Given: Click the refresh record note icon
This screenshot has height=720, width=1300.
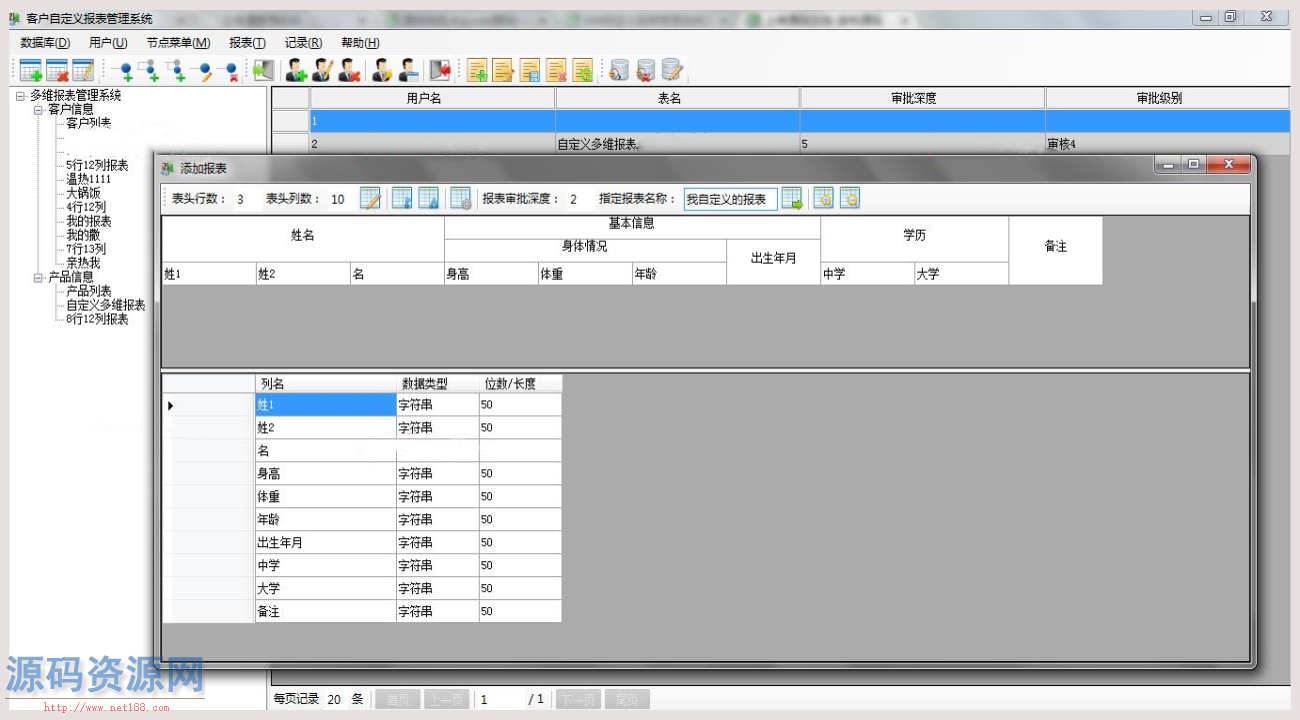Looking at the screenshot, I should pyautogui.click(x=582, y=70).
